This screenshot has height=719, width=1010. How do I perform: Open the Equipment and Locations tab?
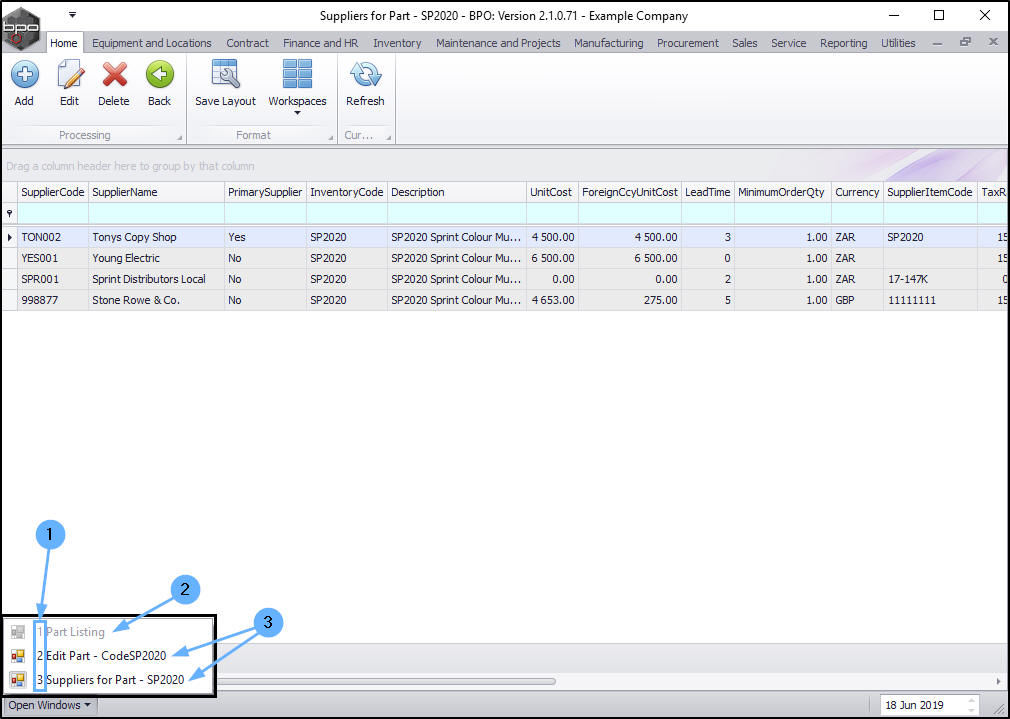pyautogui.click(x=152, y=43)
